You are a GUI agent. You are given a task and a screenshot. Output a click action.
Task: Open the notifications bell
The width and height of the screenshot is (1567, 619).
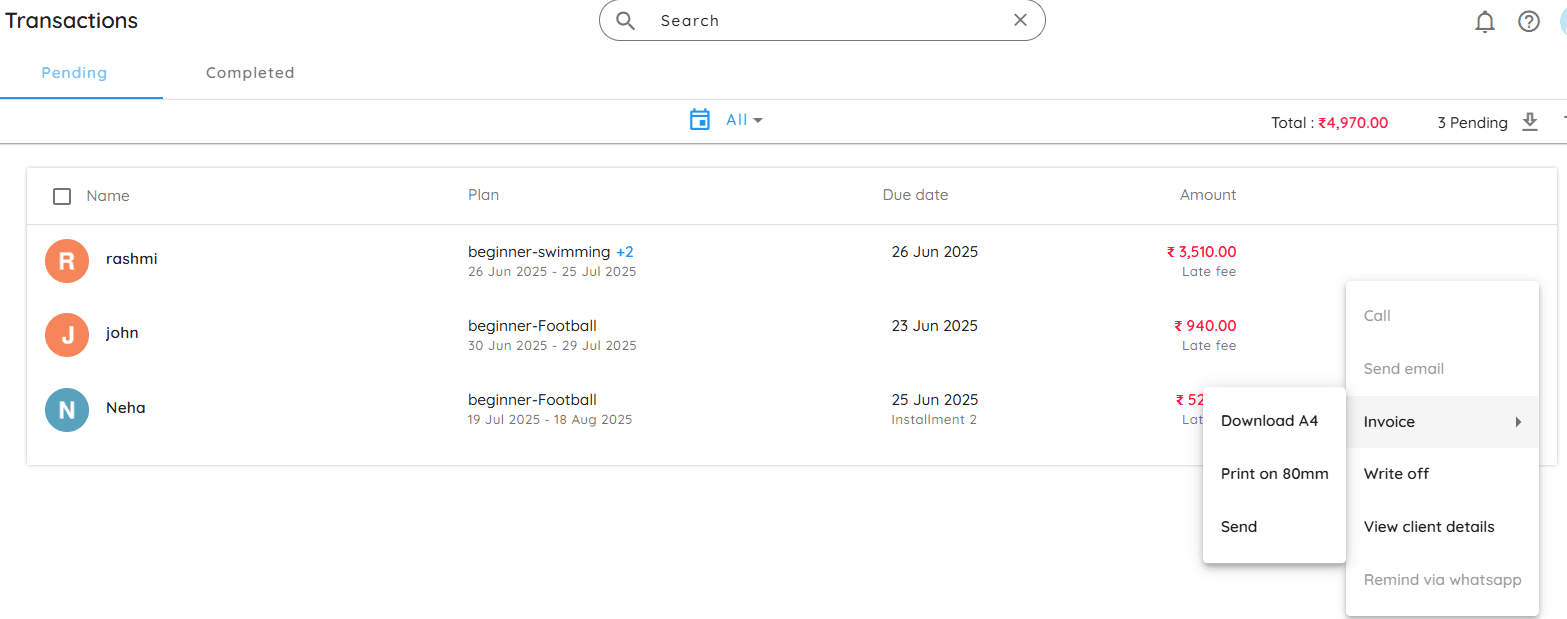click(1485, 21)
